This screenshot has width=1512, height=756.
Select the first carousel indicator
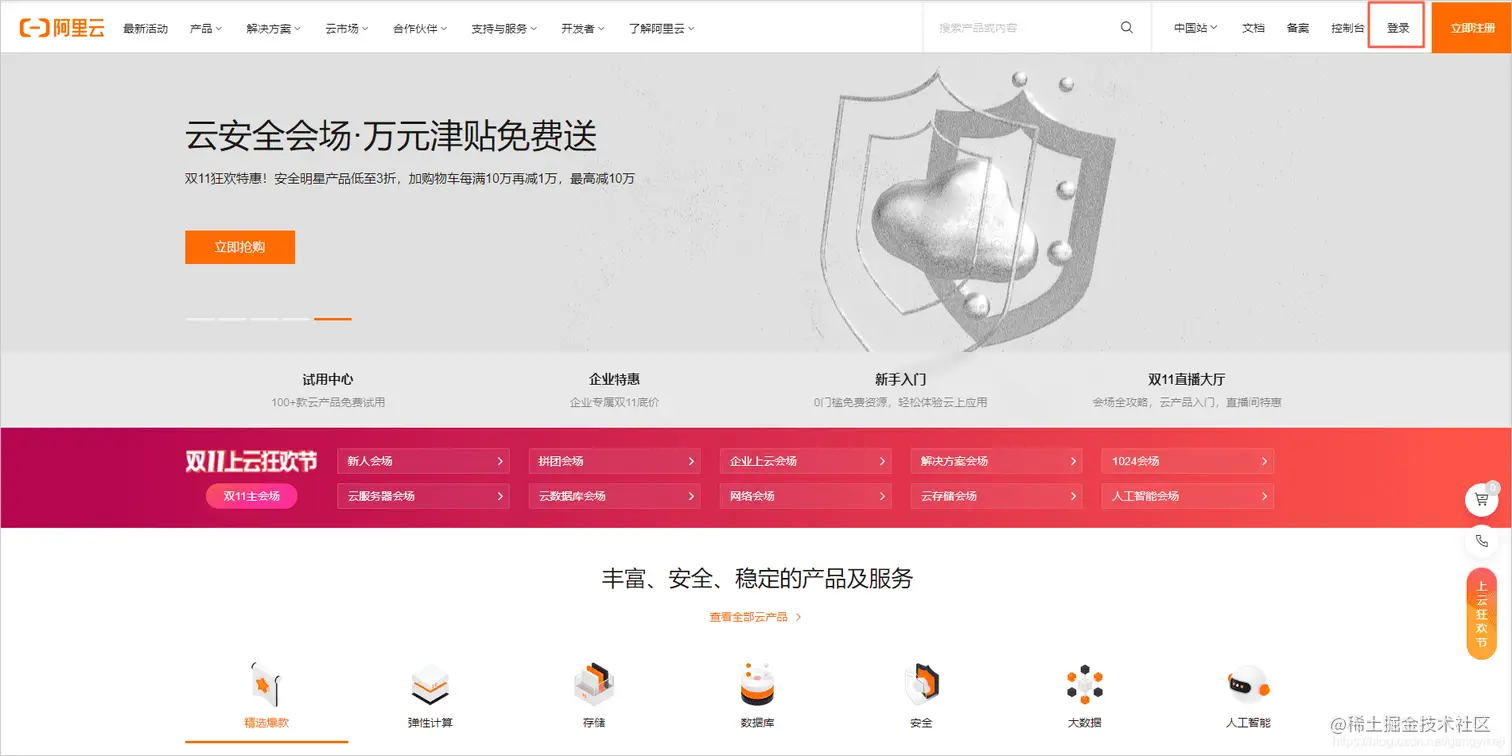coord(199,318)
